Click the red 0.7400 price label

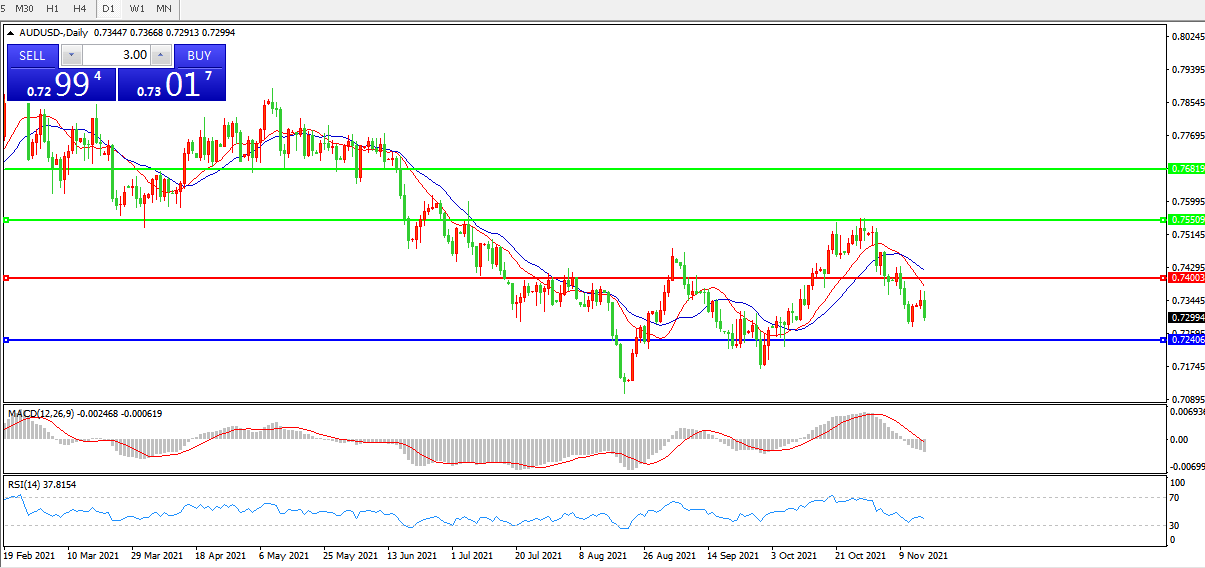1185,277
